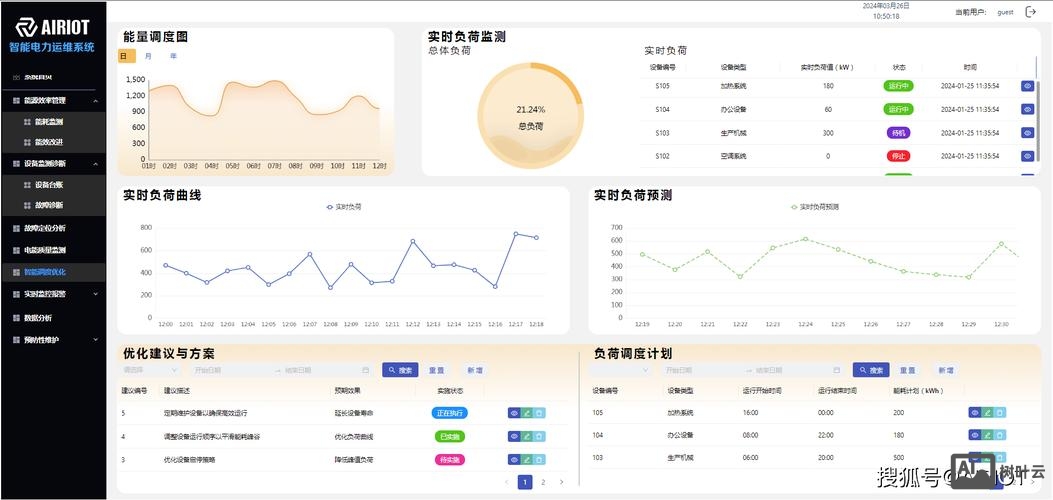Open calendar icon in 优化建议与方案 date range
1053x500 pixels.
point(365,370)
